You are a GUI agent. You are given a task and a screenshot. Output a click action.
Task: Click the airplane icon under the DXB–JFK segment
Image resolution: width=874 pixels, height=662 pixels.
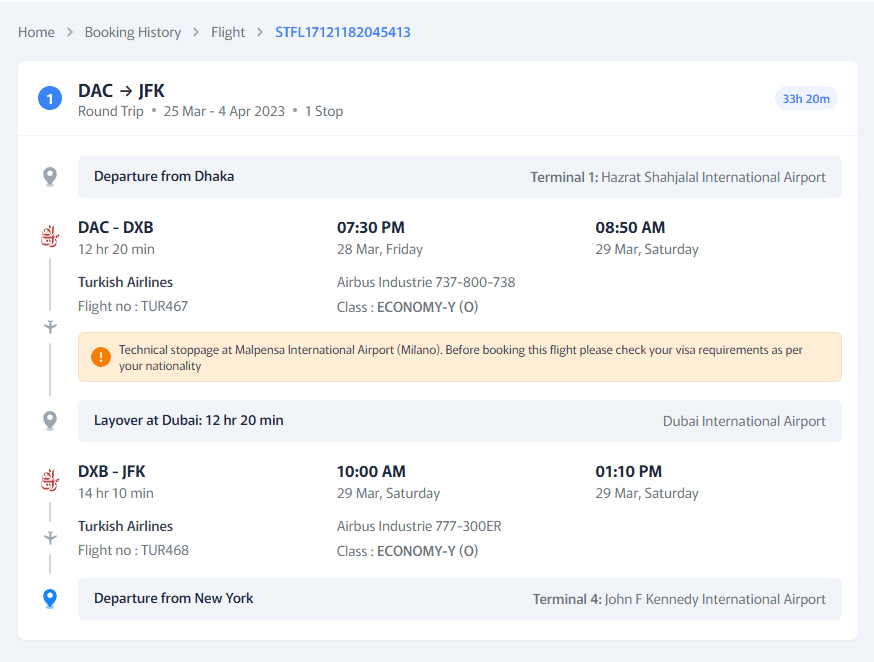(x=50, y=536)
